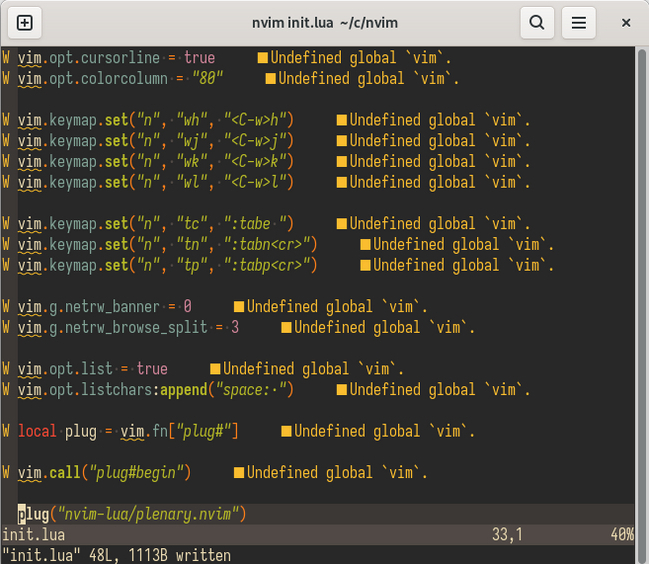Click 'true' on the vim.opt.list line

(x=152, y=369)
